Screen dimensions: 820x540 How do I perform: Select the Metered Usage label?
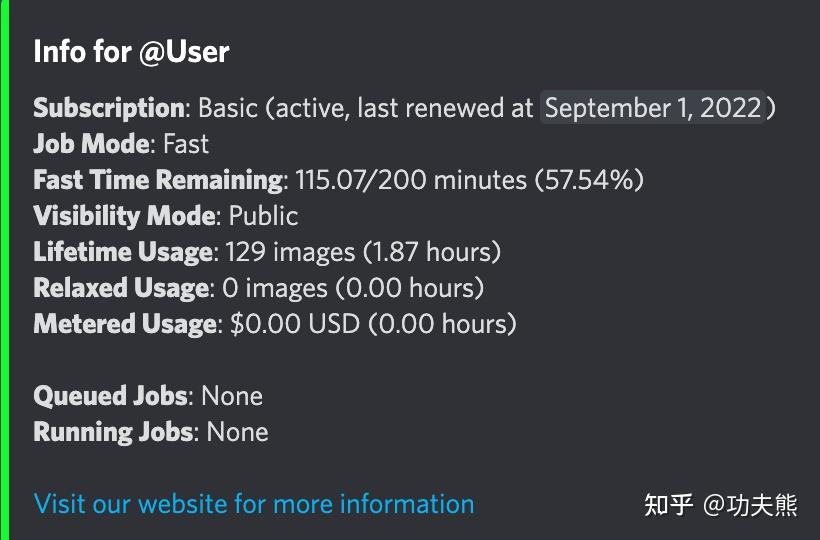pos(125,324)
